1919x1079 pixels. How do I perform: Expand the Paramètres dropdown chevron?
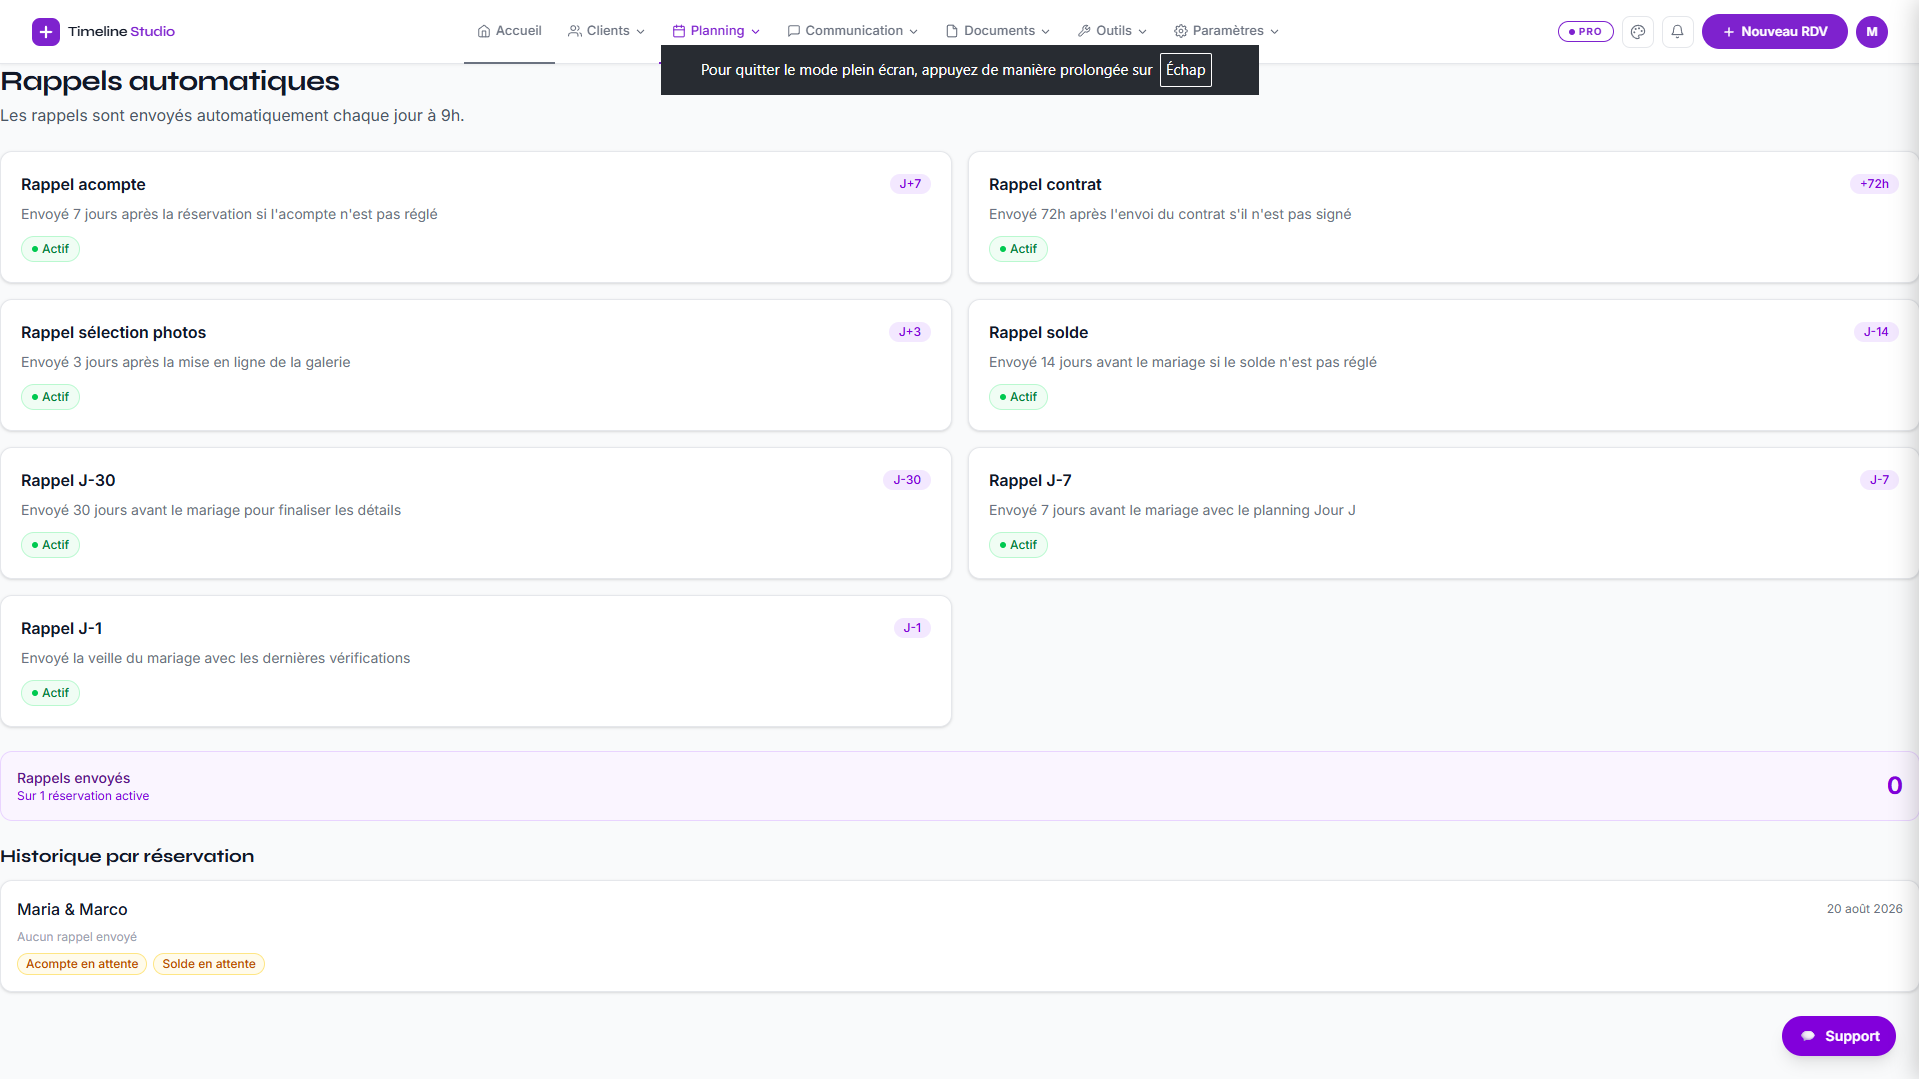tap(1275, 32)
